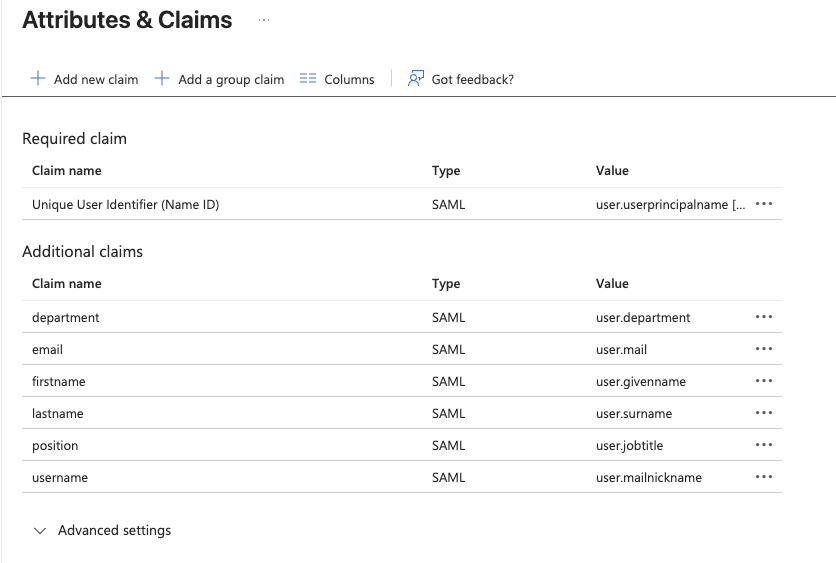
Task: Open ellipsis menu for position claim
Action: pos(764,445)
